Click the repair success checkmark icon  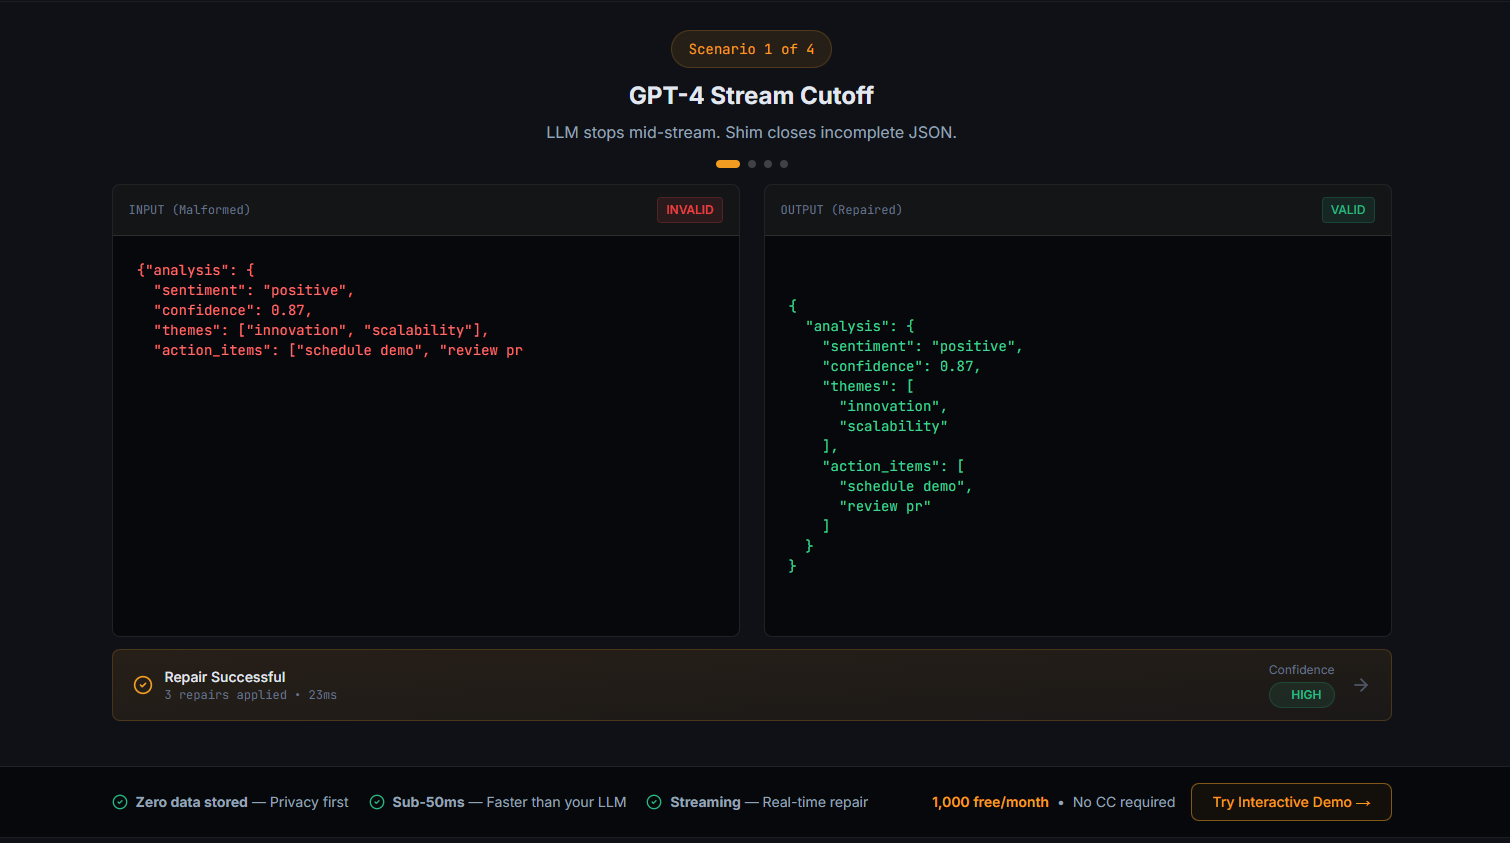pyautogui.click(x=142, y=685)
